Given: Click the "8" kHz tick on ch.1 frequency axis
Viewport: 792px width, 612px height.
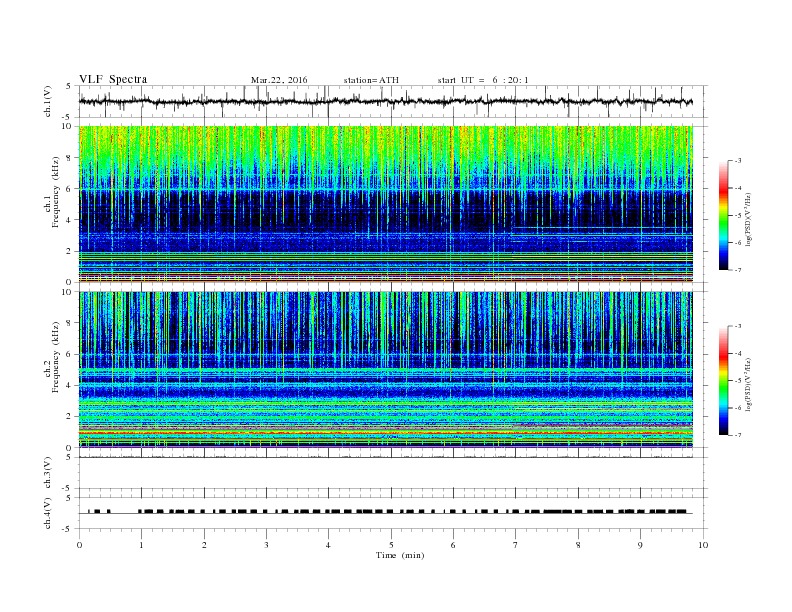Looking at the screenshot, I should click(x=70, y=158).
